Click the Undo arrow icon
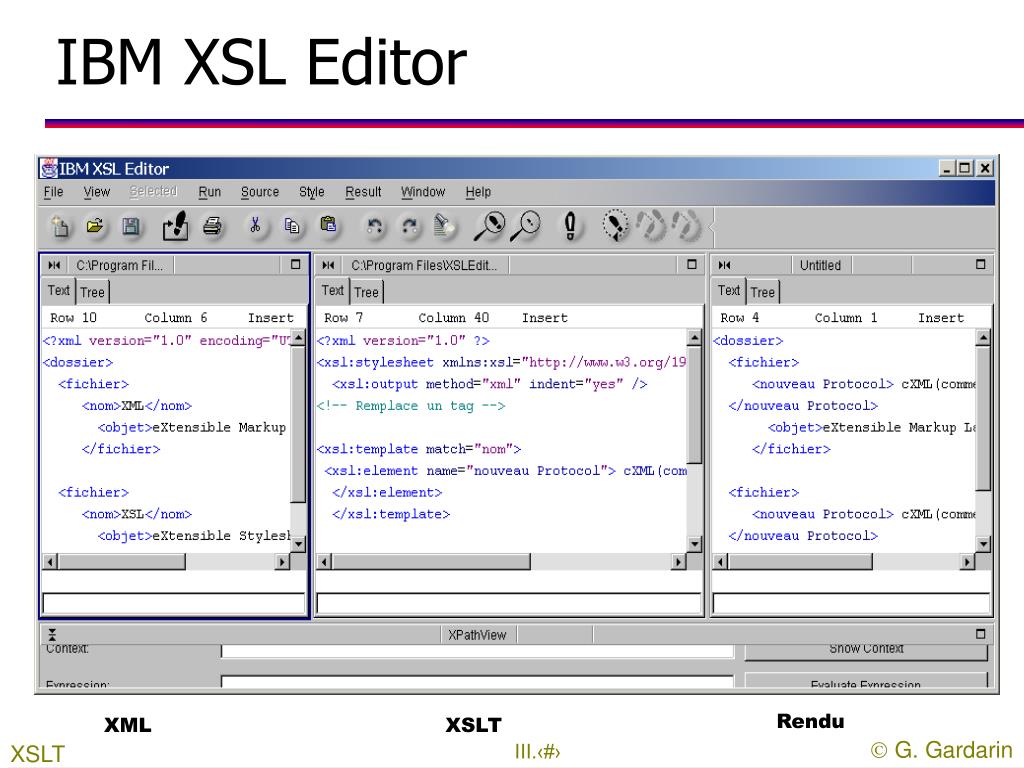This screenshot has width=1024, height=768. tap(374, 227)
